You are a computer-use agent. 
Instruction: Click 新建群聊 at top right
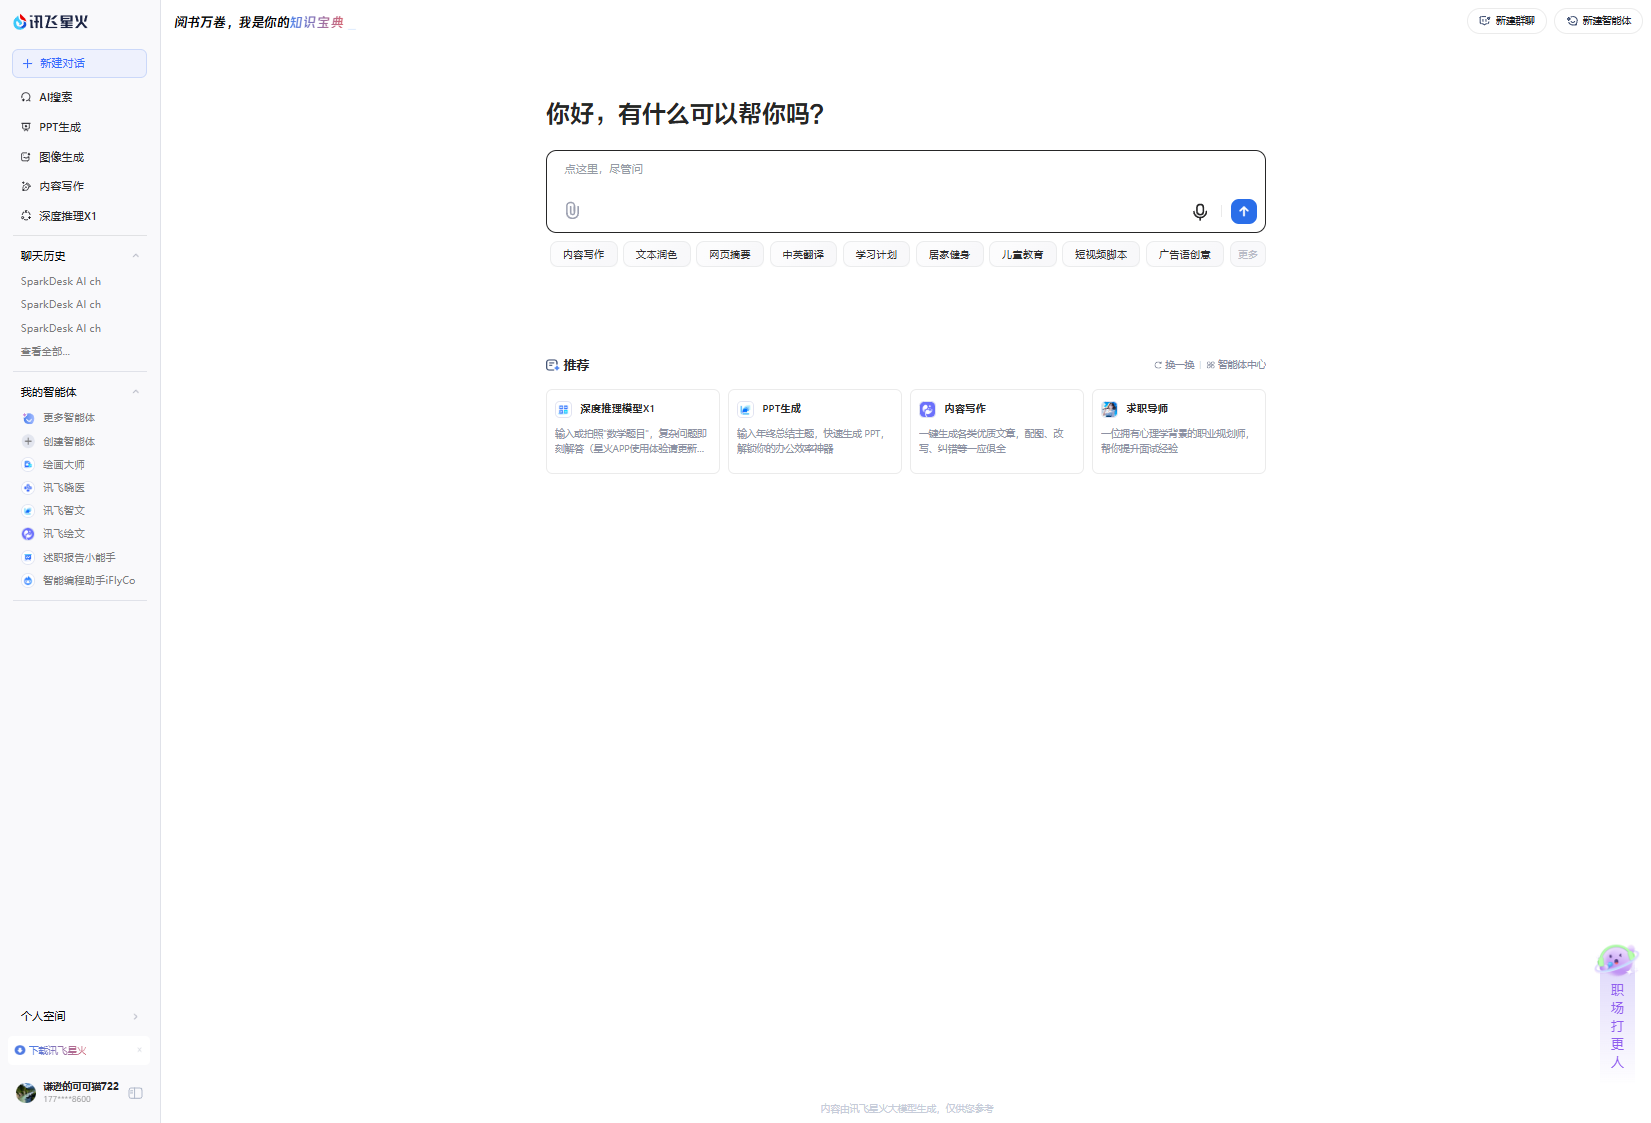point(1507,20)
